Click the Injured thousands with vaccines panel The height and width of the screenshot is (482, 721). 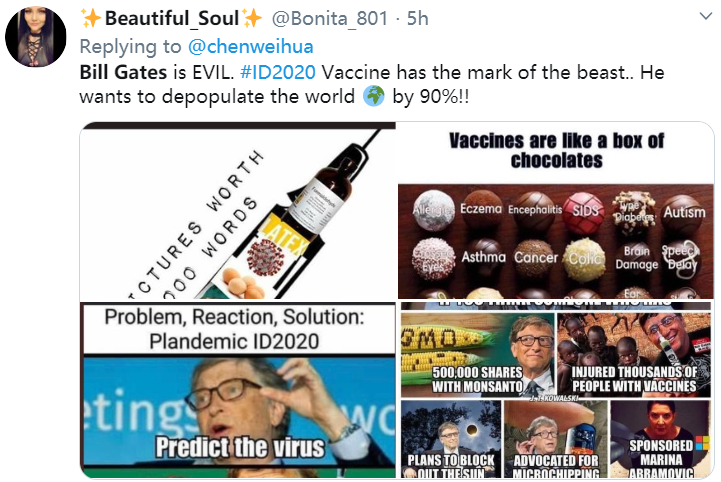(634, 354)
